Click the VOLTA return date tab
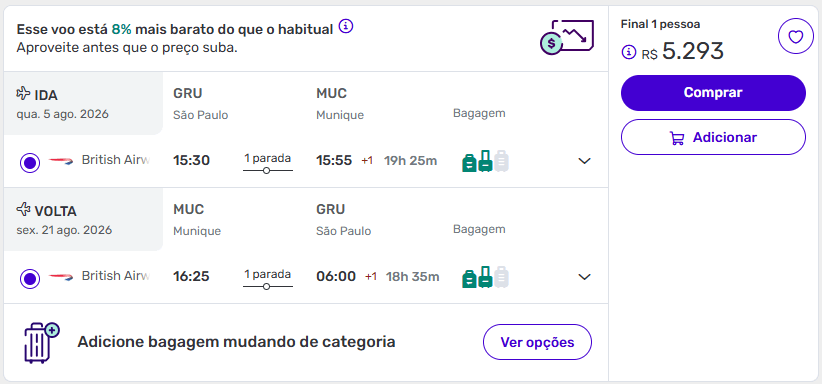Image resolution: width=822 pixels, height=384 pixels. tap(83, 220)
